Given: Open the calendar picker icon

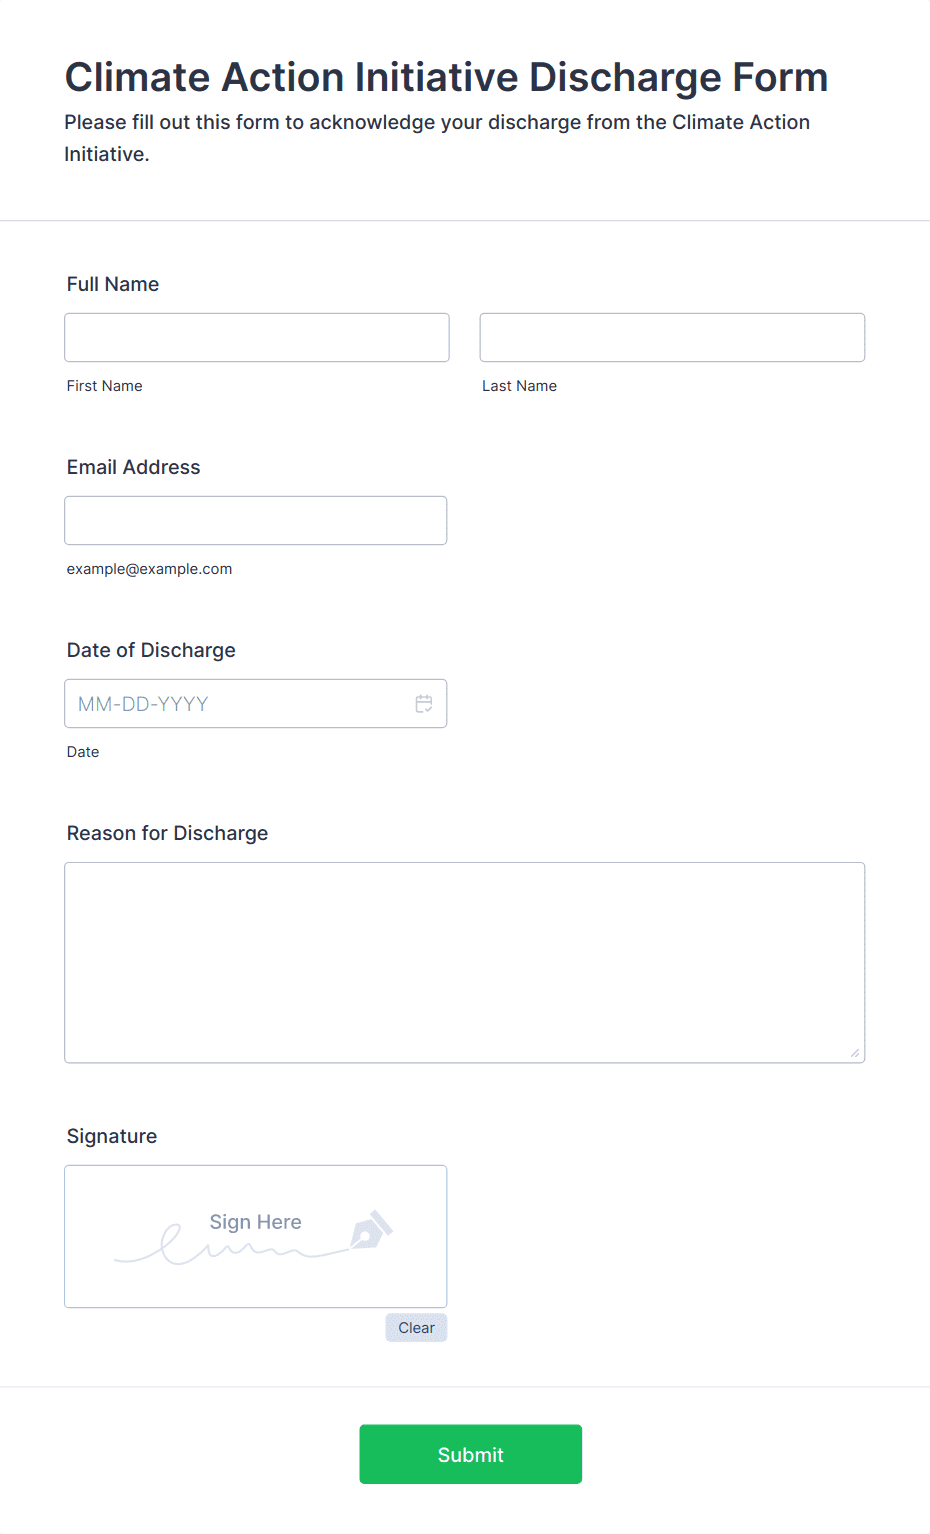Looking at the screenshot, I should coord(424,704).
